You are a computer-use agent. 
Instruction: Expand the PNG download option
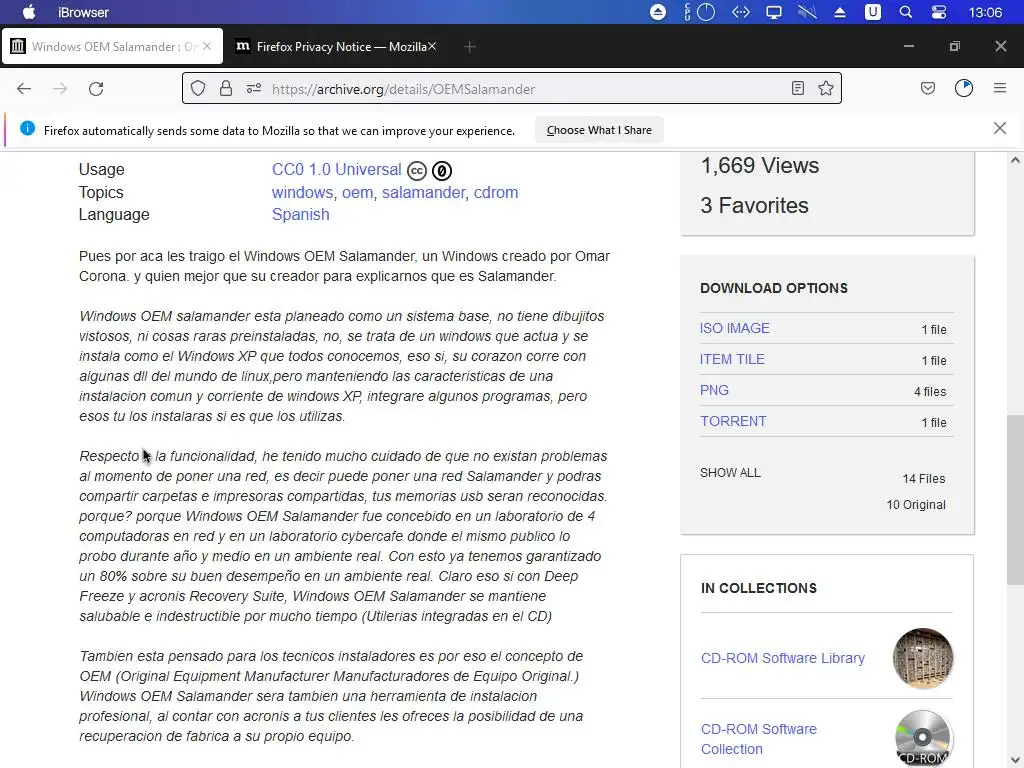[x=714, y=391]
